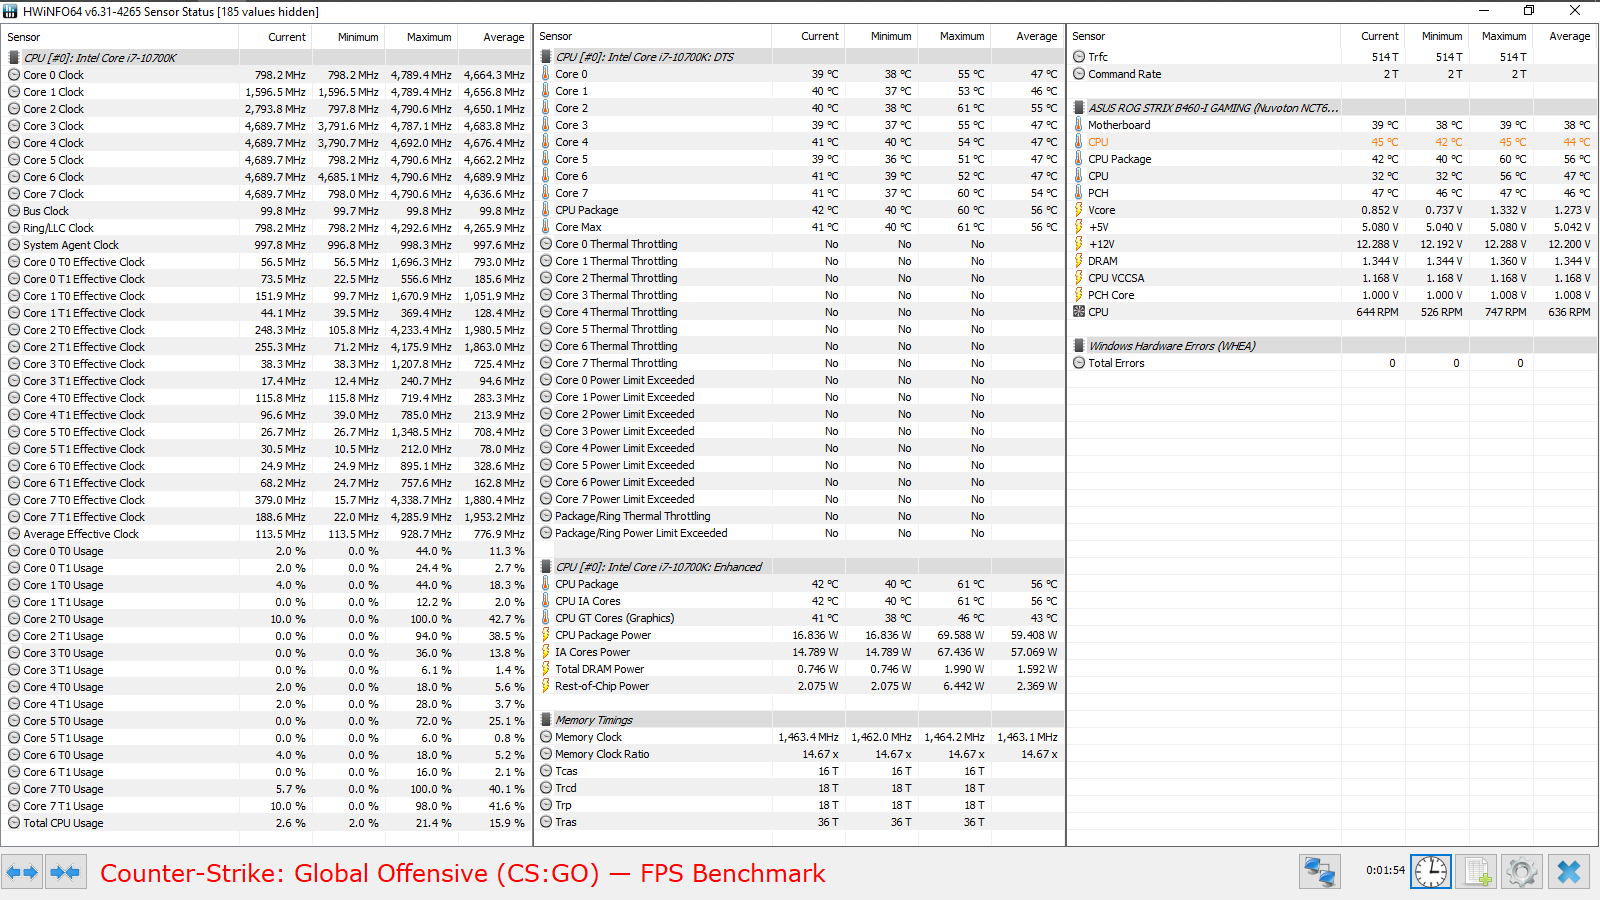Click the board icon next to ASUS ROG STRIX B460-I

pyautogui.click(x=1079, y=108)
